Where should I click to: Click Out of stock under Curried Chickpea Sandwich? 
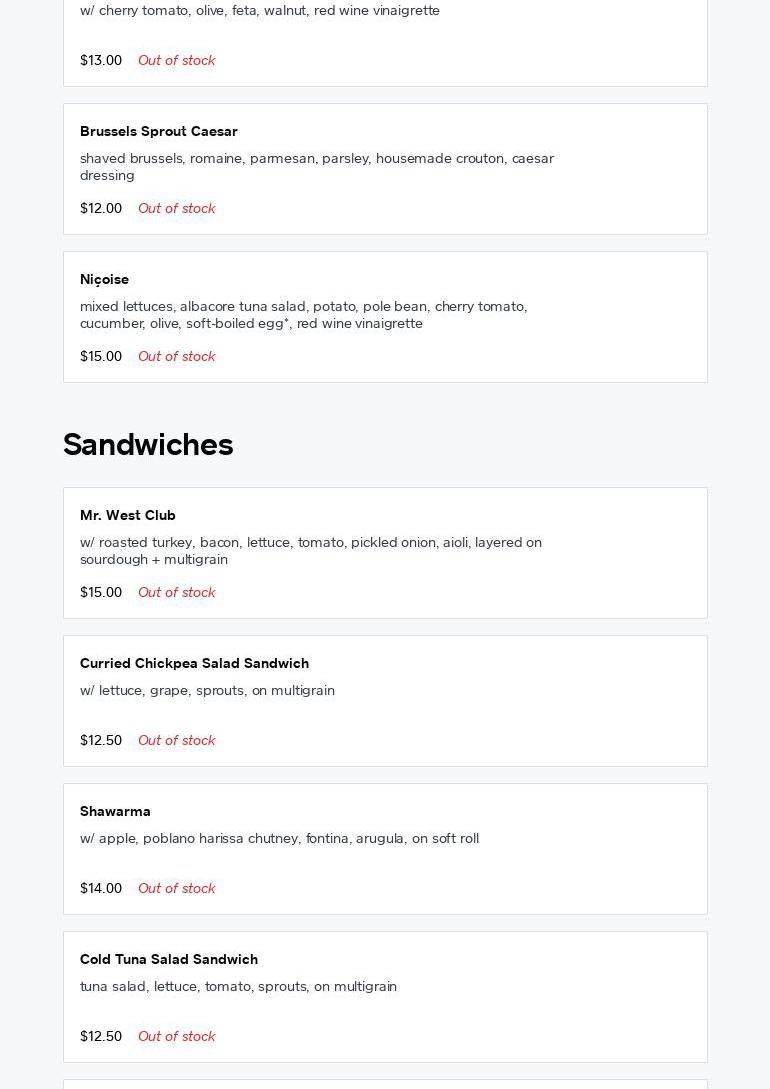point(176,740)
